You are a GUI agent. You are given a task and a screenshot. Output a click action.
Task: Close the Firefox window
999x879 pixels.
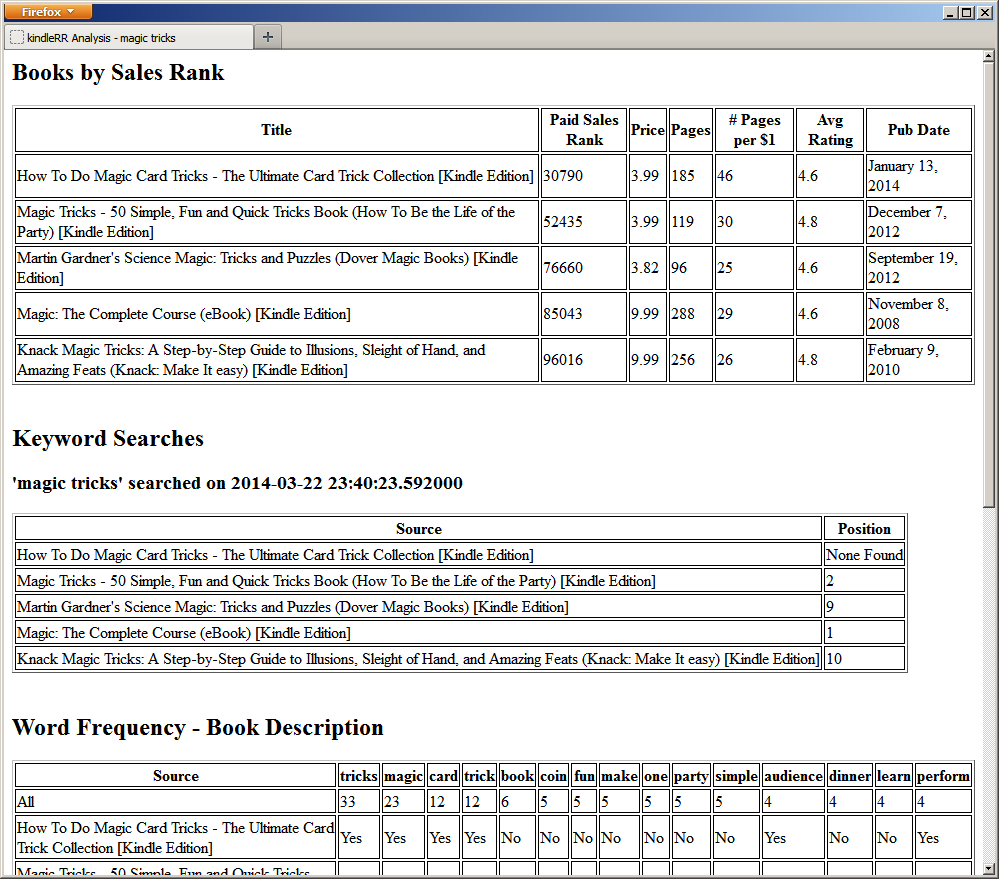point(984,12)
